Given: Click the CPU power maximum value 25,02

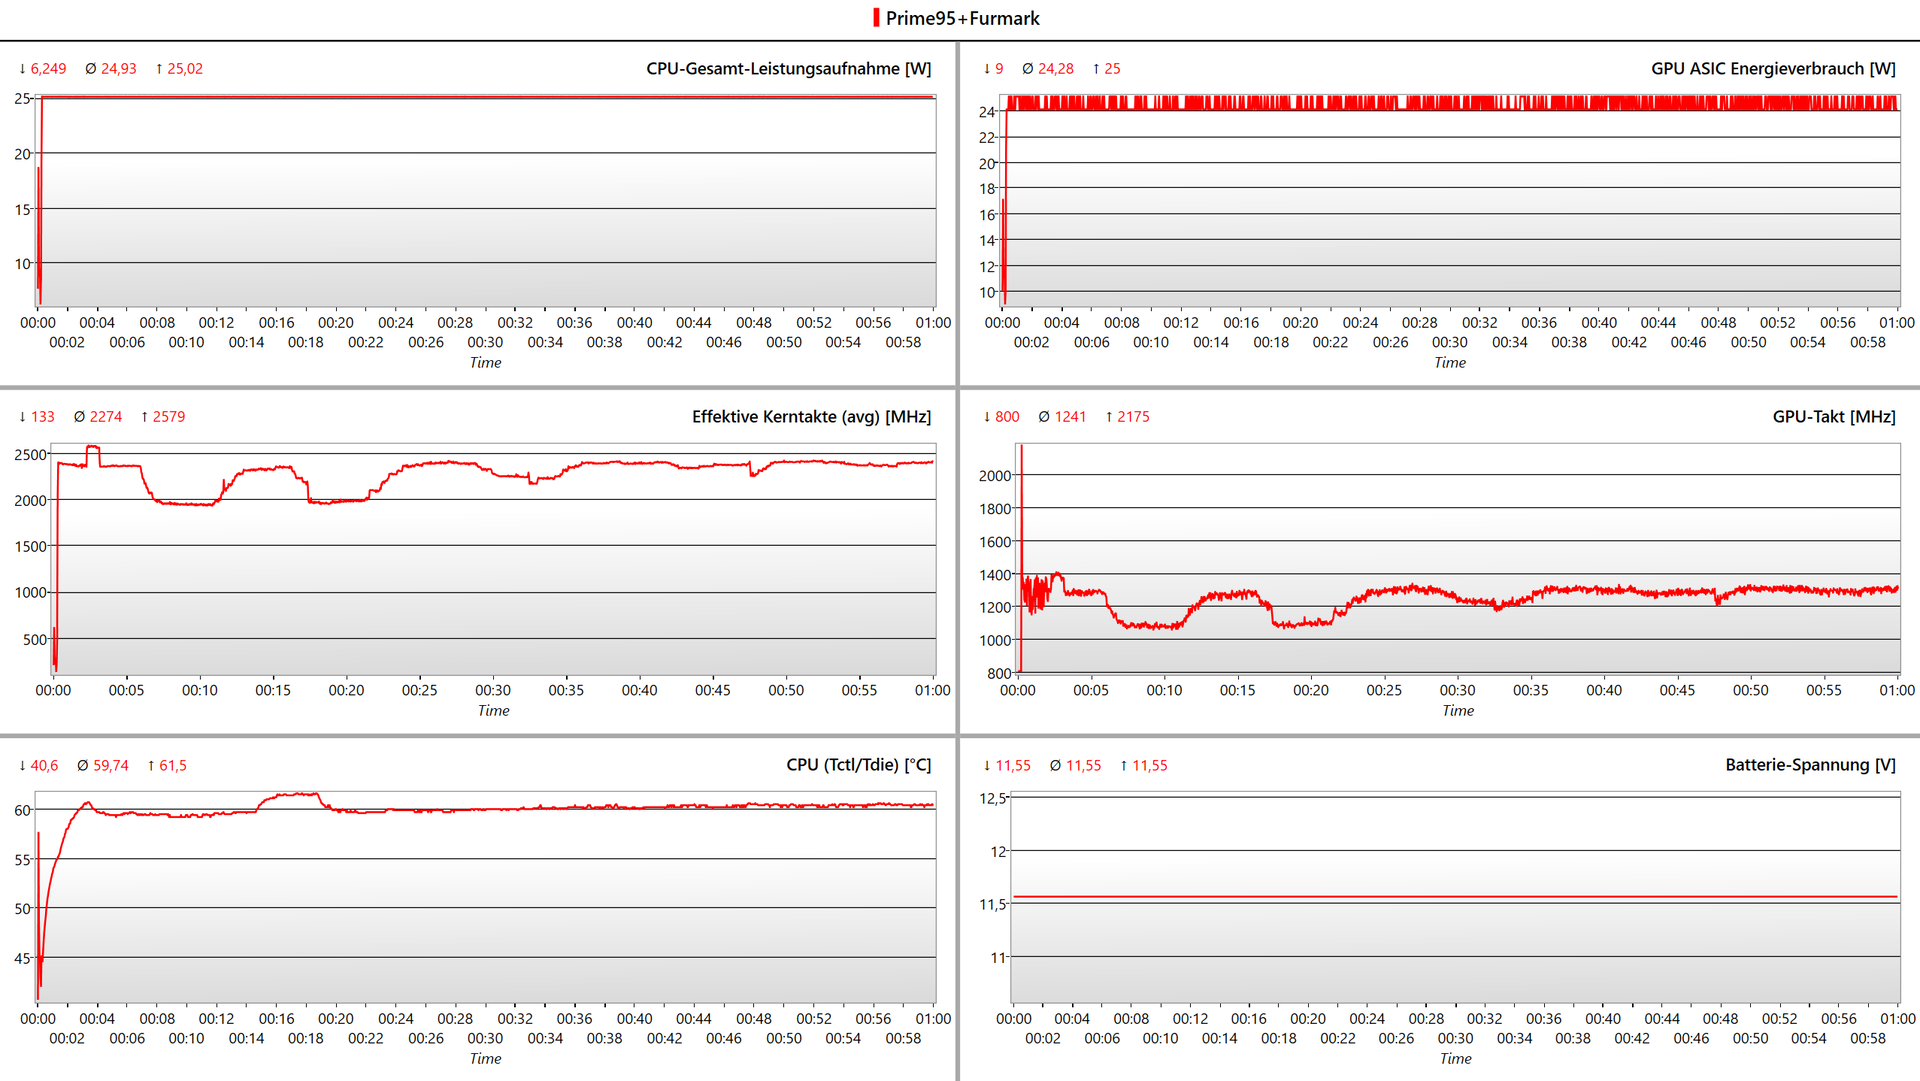Looking at the screenshot, I should (184, 69).
